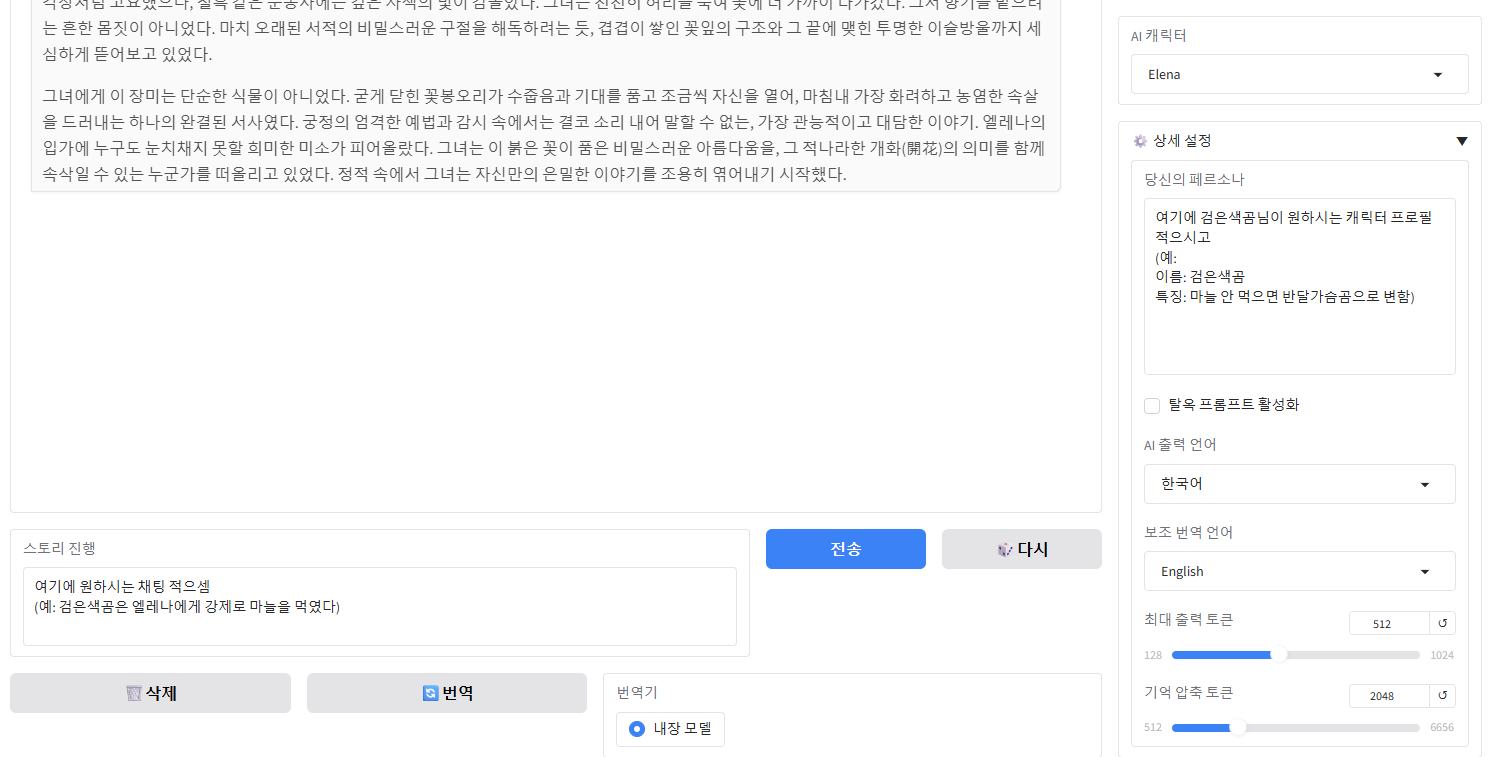The height and width of the screenshot is (757, 1492).
Task: Click the 기억 압축 토큰 number field
Action: [1387, 696]
